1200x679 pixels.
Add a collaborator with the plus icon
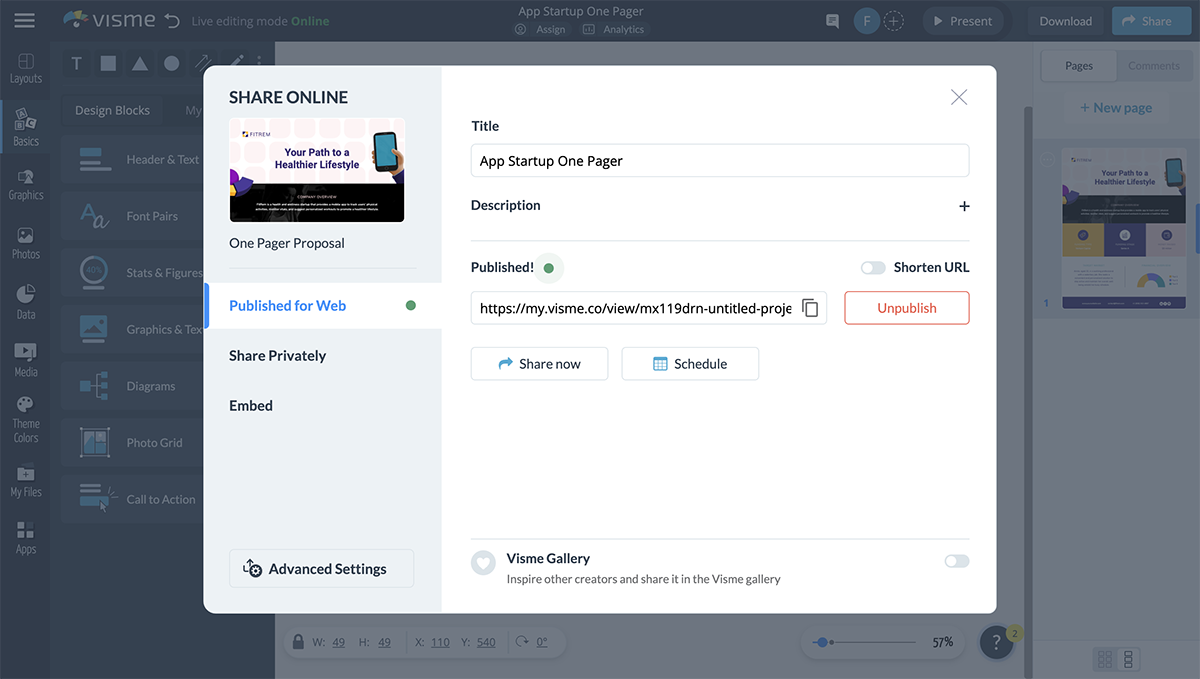[894, 21]
